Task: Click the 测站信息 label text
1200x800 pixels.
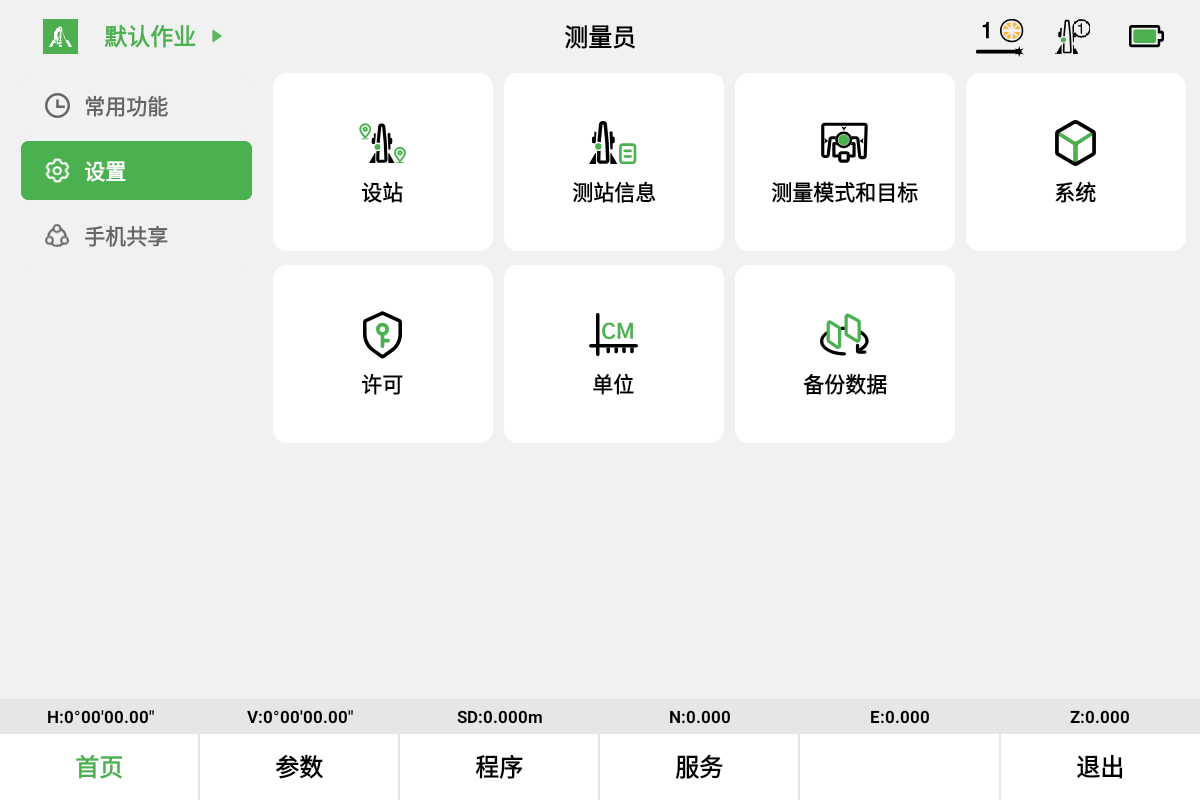Action: tap(613, 193)
